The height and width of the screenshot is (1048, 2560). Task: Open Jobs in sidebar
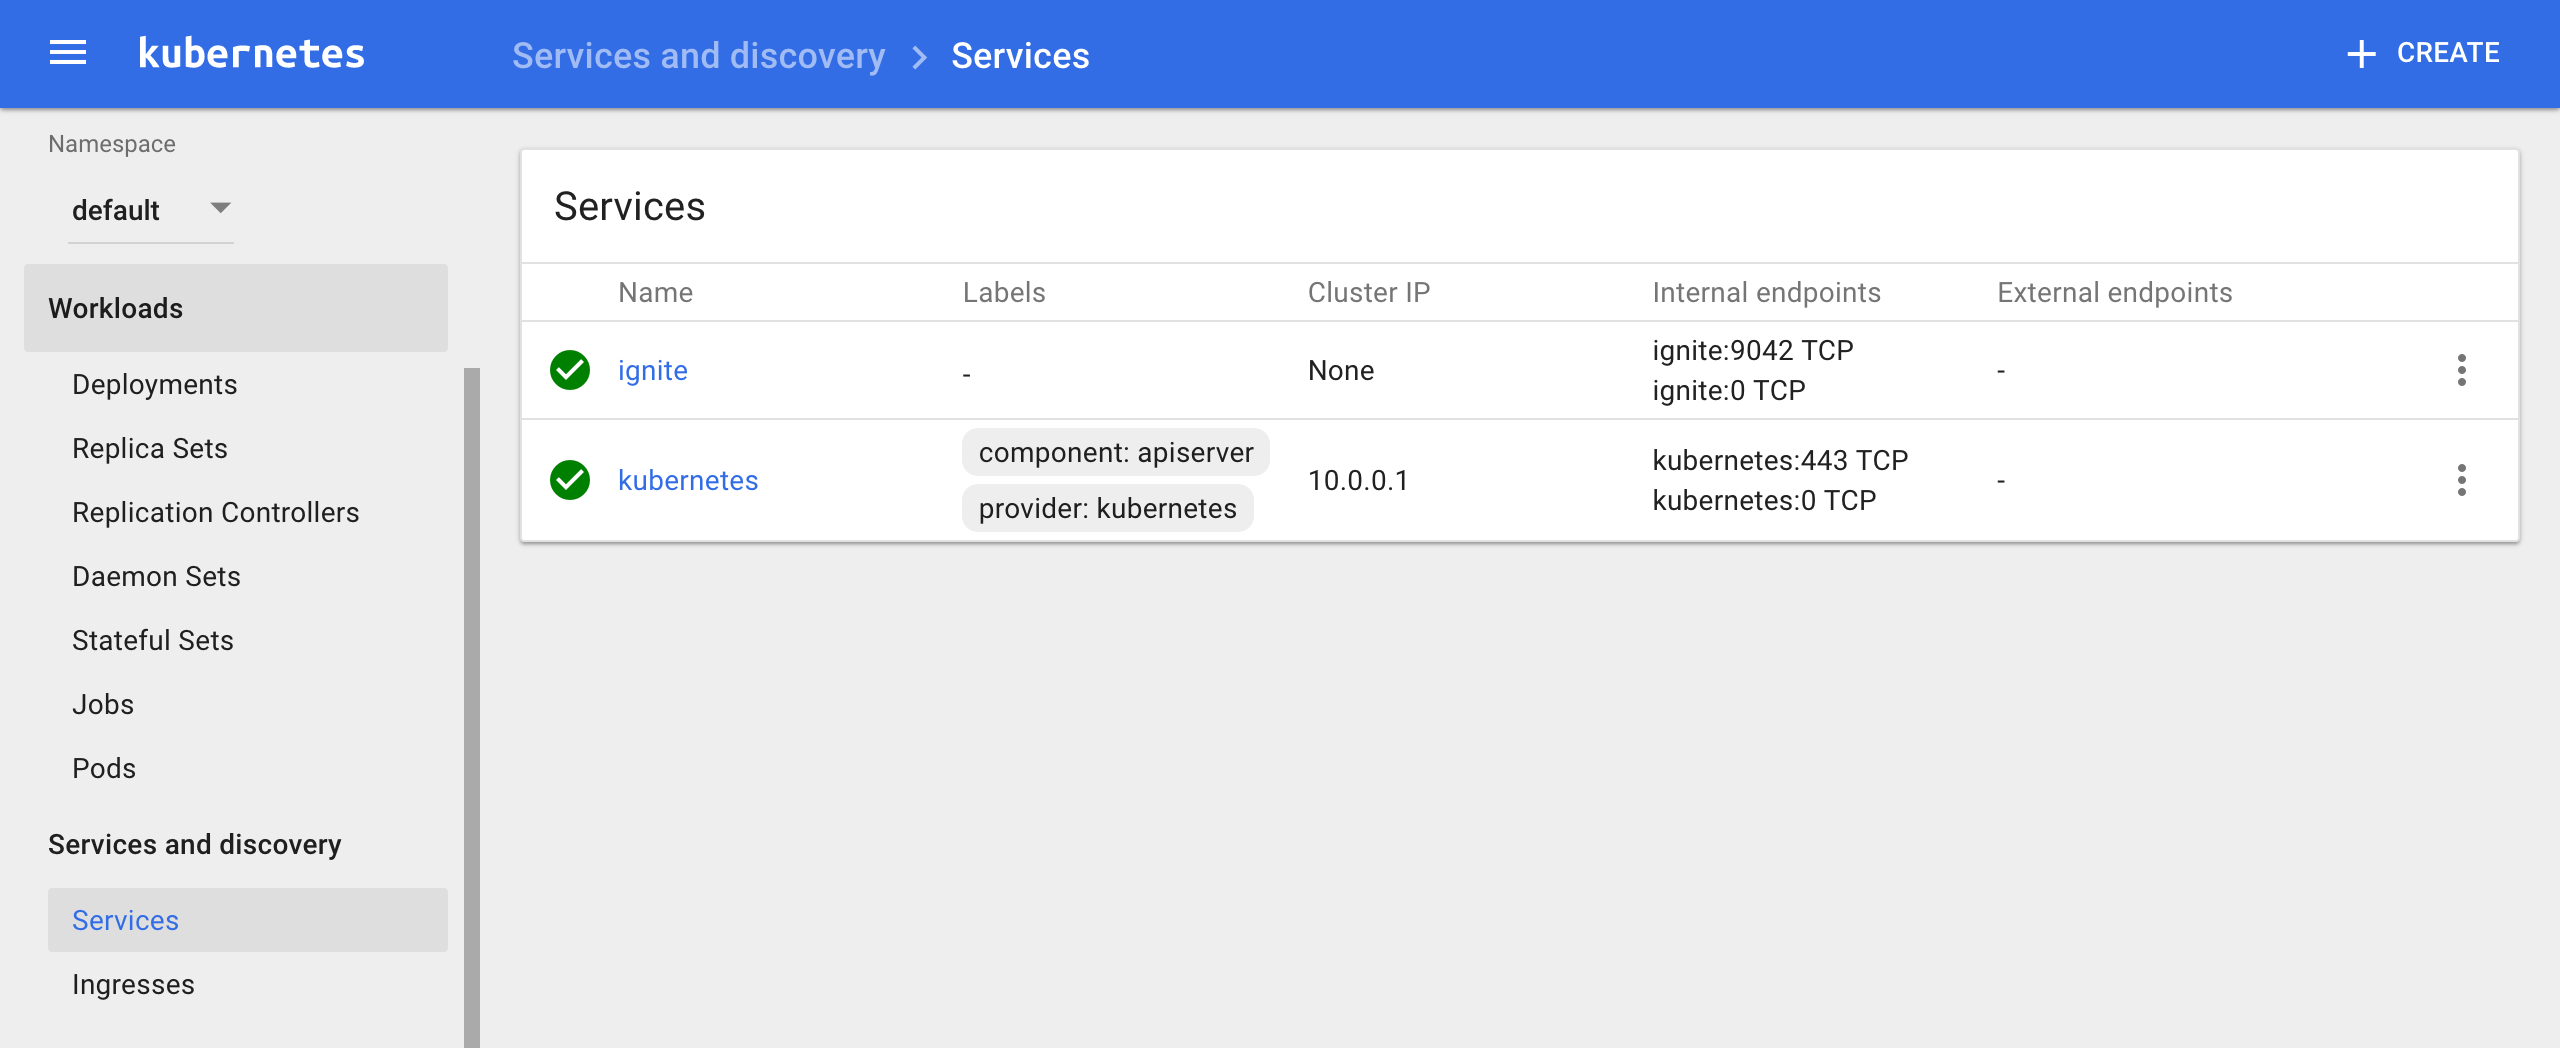[103, 705]
